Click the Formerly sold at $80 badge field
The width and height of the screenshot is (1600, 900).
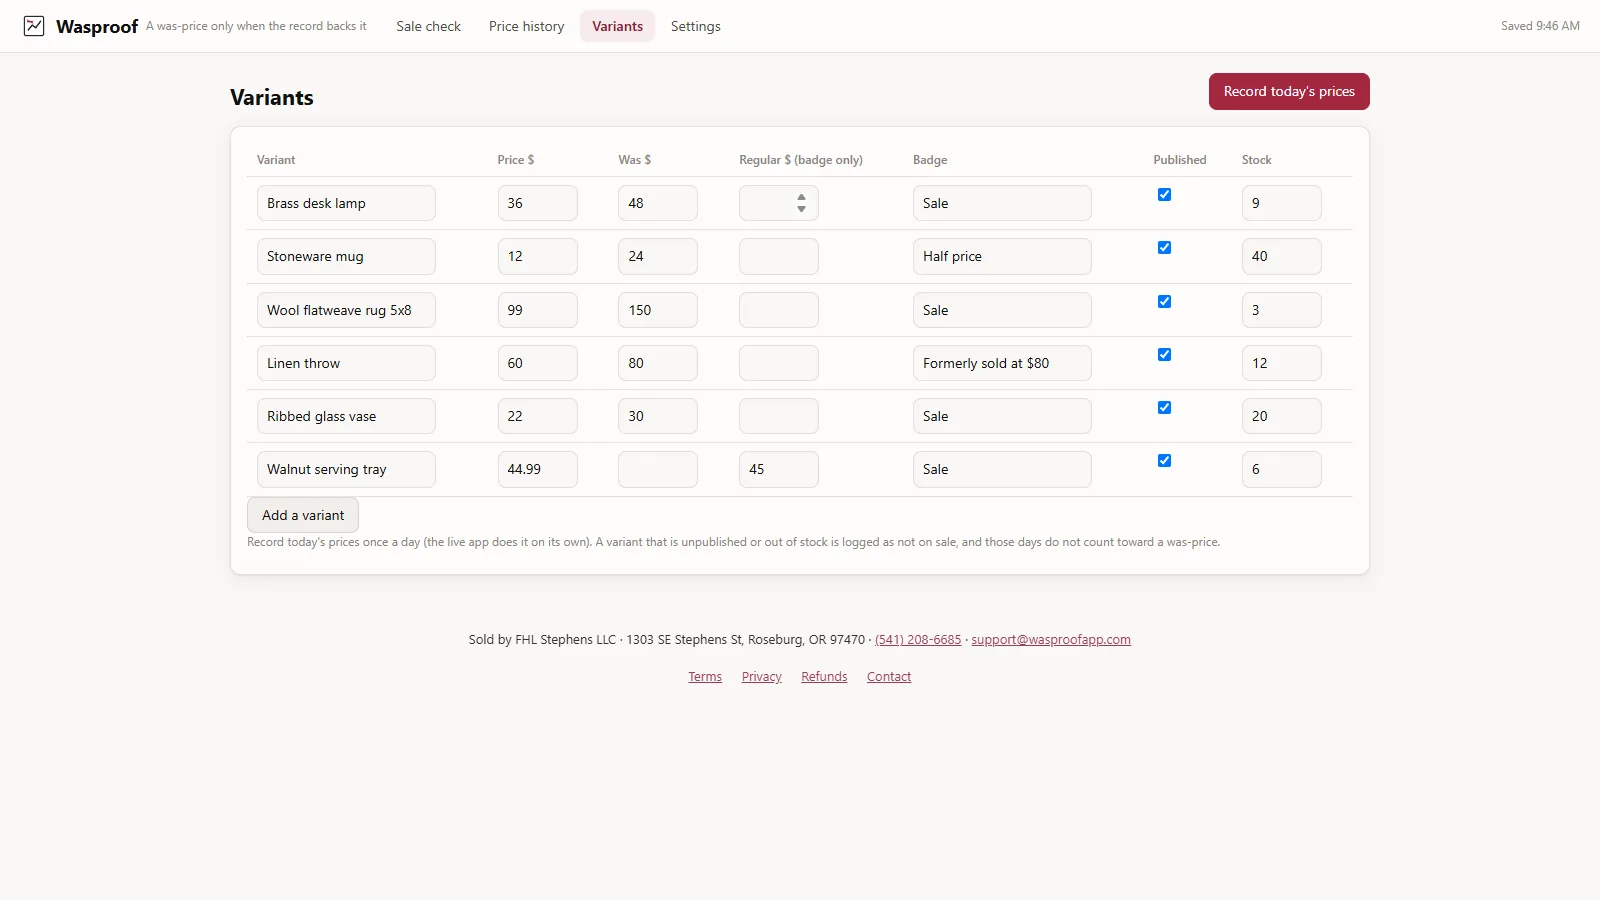click(1002, 363)
